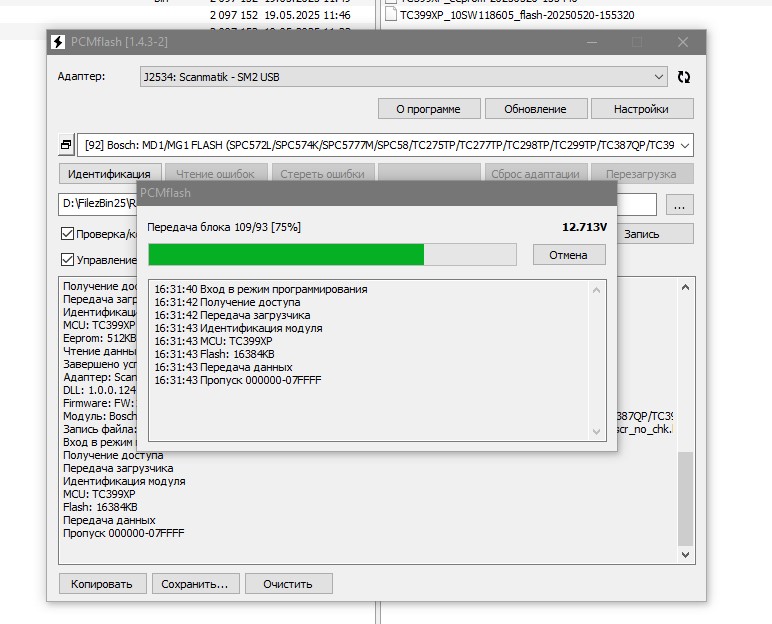Image resolution: width=772 pixels, height=624 pixels.
Task: Click the Обновление button
Action: tap(536, 109)
